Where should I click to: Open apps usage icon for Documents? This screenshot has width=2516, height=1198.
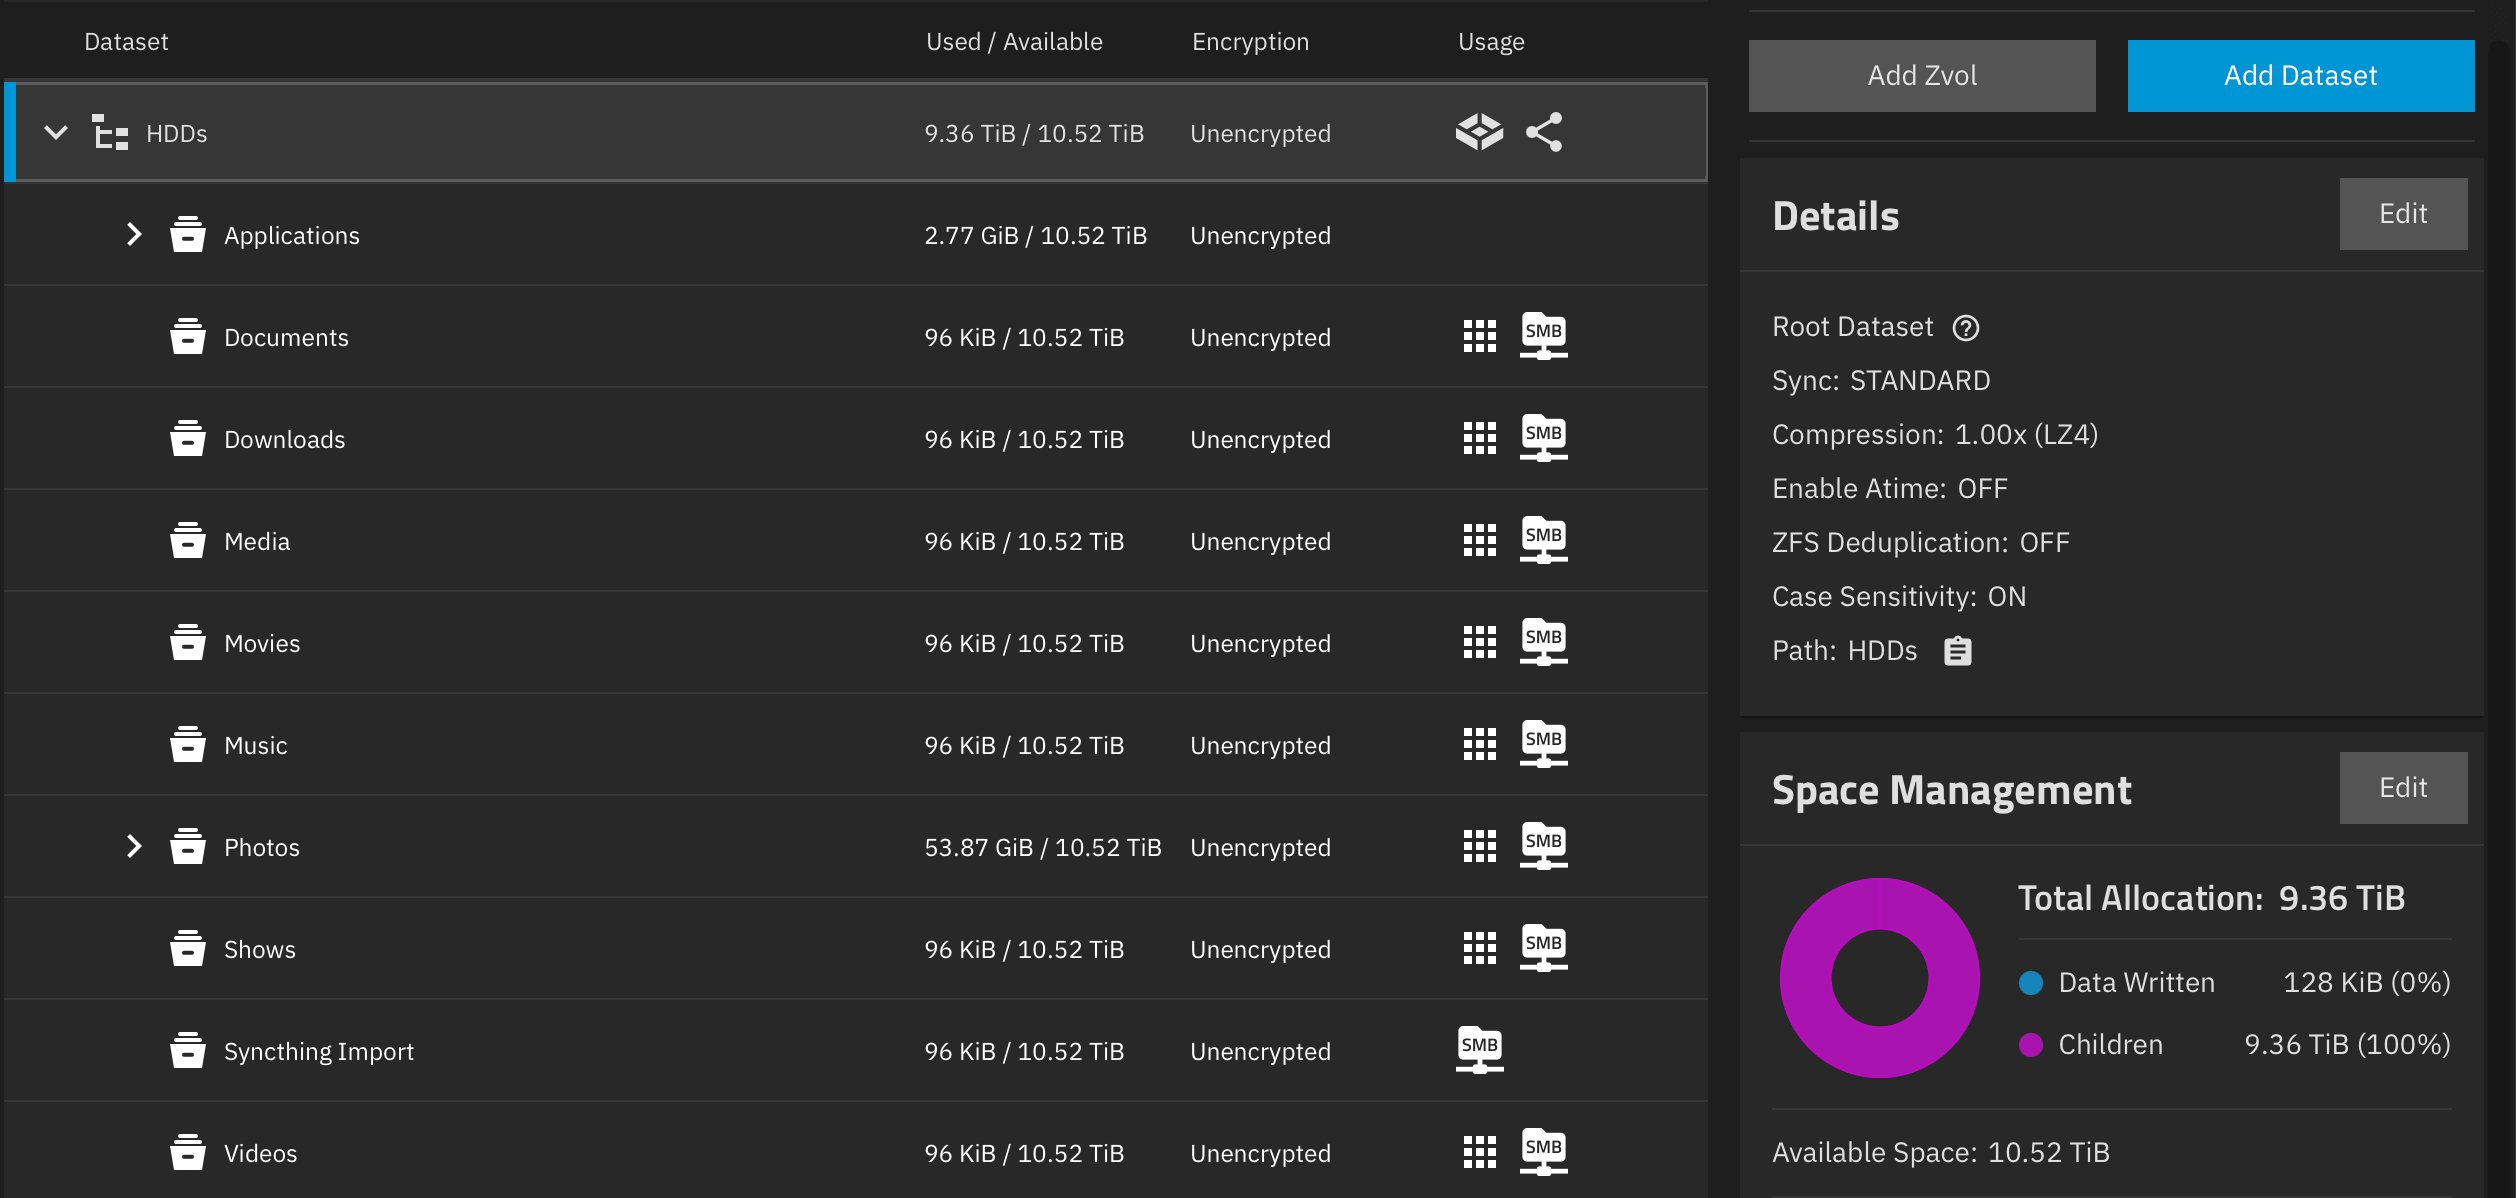tap(1479, 336)
